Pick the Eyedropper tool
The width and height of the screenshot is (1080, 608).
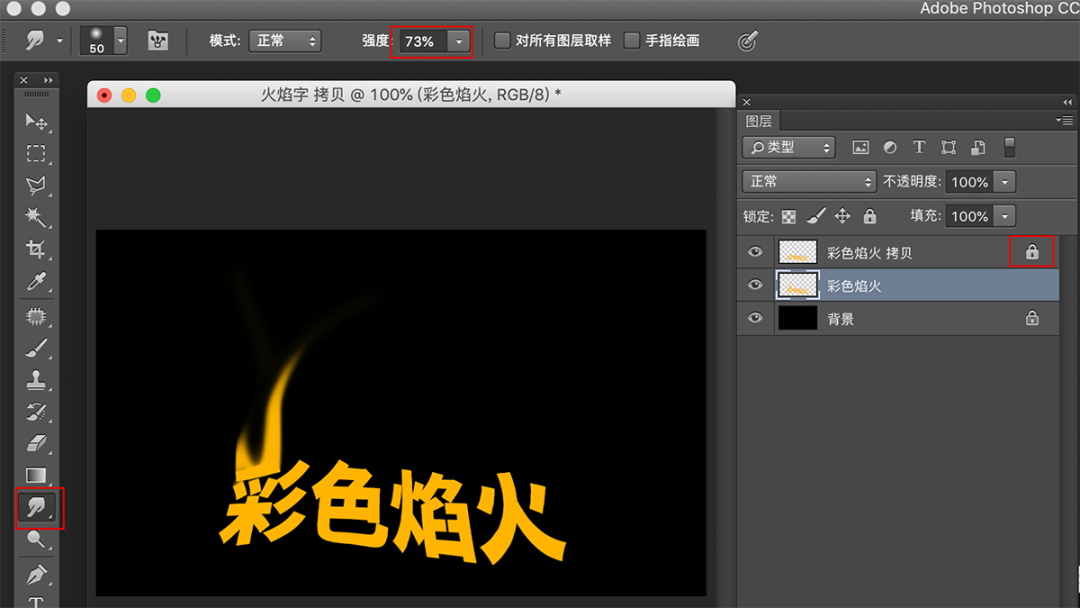[36, 281]
